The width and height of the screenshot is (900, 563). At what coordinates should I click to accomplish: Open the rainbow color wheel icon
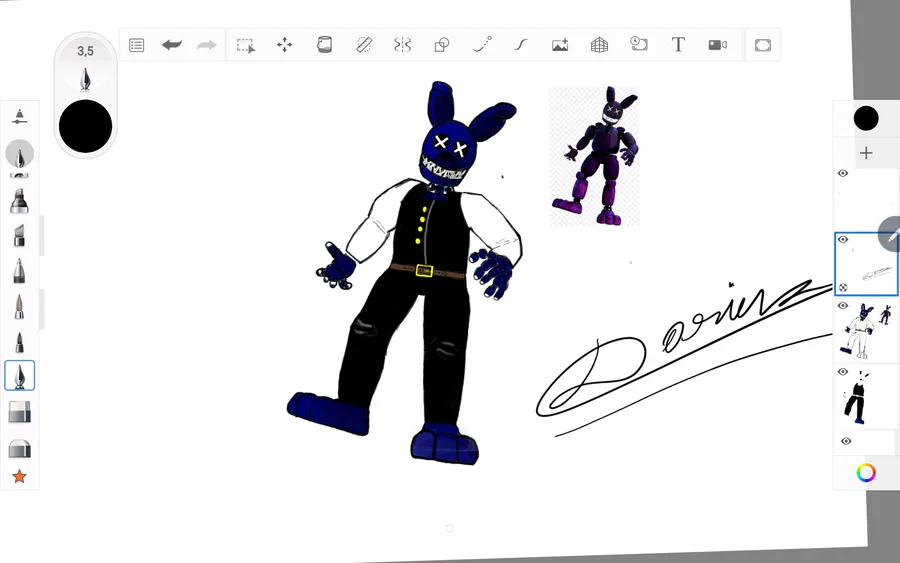tap(866, 472)
